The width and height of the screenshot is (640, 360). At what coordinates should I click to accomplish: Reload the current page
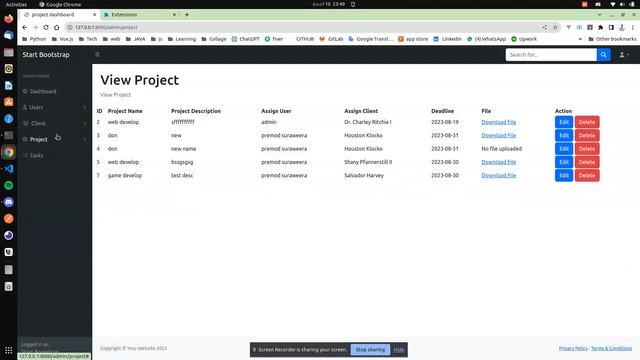coord(46,27)
